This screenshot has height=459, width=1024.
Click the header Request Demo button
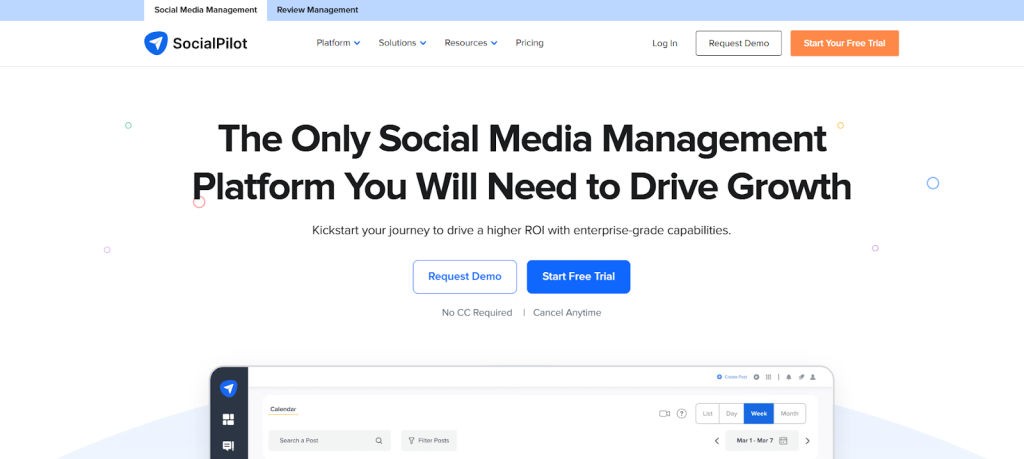coord(739,43)
